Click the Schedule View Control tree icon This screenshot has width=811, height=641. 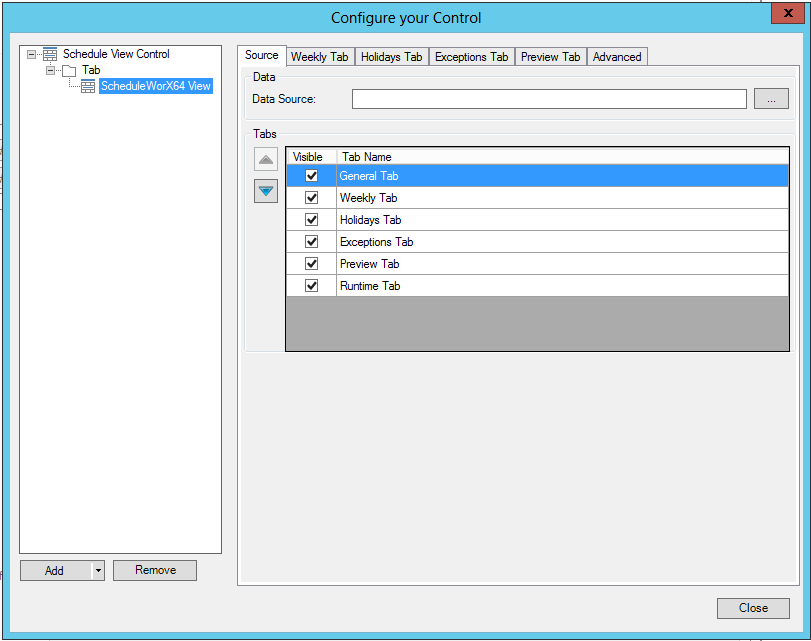click(x=50, y=55)
